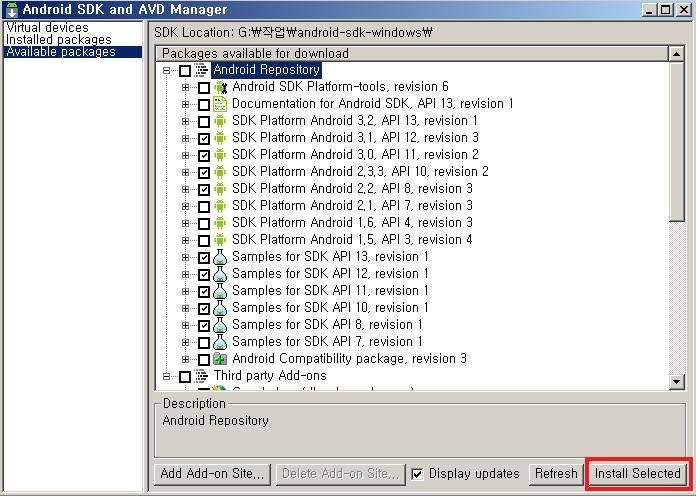Click flask icon for Samples for SDK API 10
The width and height of the screenshot is (696, 496).
[220, 308]
